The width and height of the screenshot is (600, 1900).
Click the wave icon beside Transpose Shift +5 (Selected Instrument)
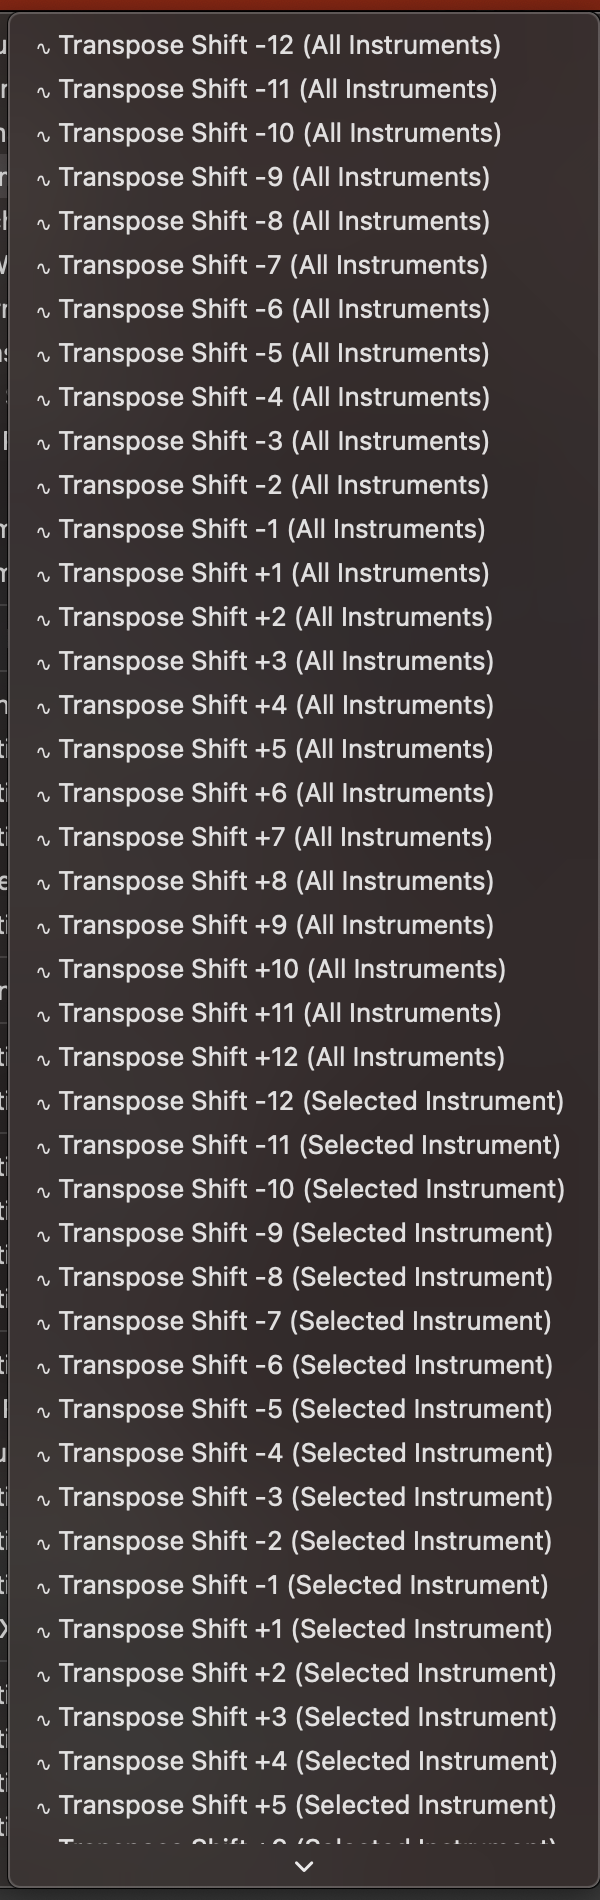(x=43, y=1807)
